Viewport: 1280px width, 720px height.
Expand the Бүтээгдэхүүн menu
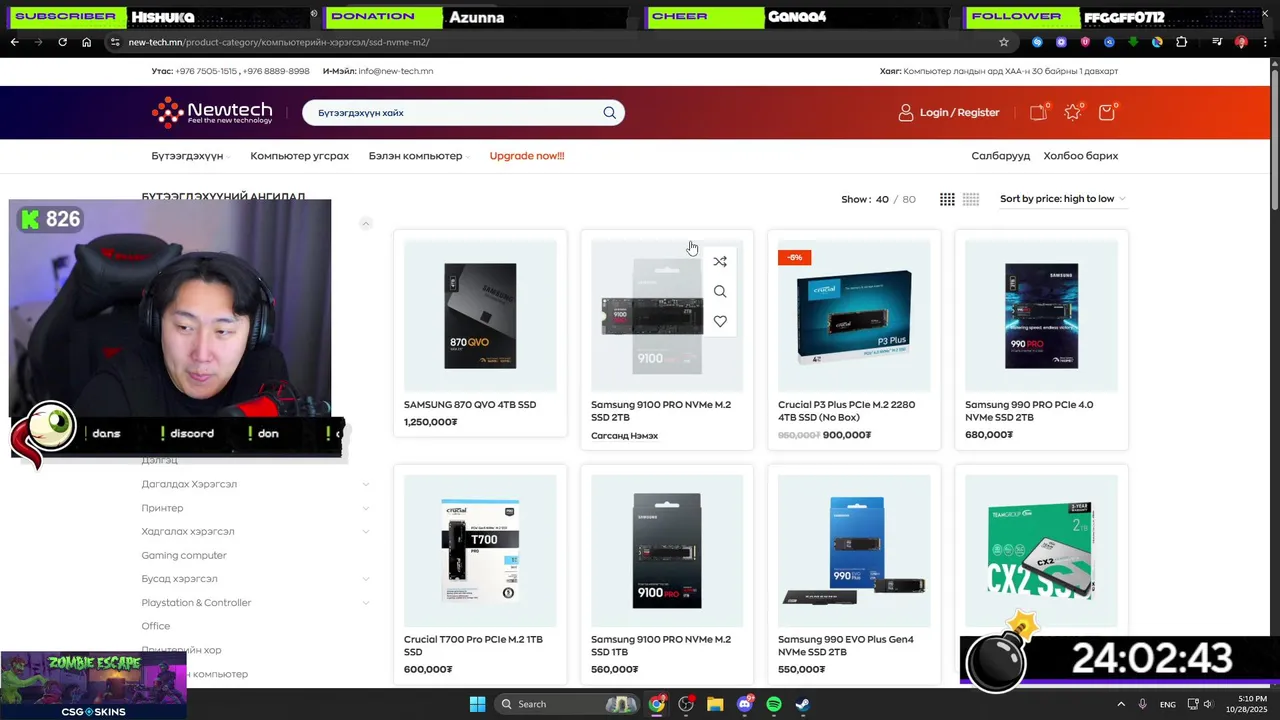click(x=191, y=156)
